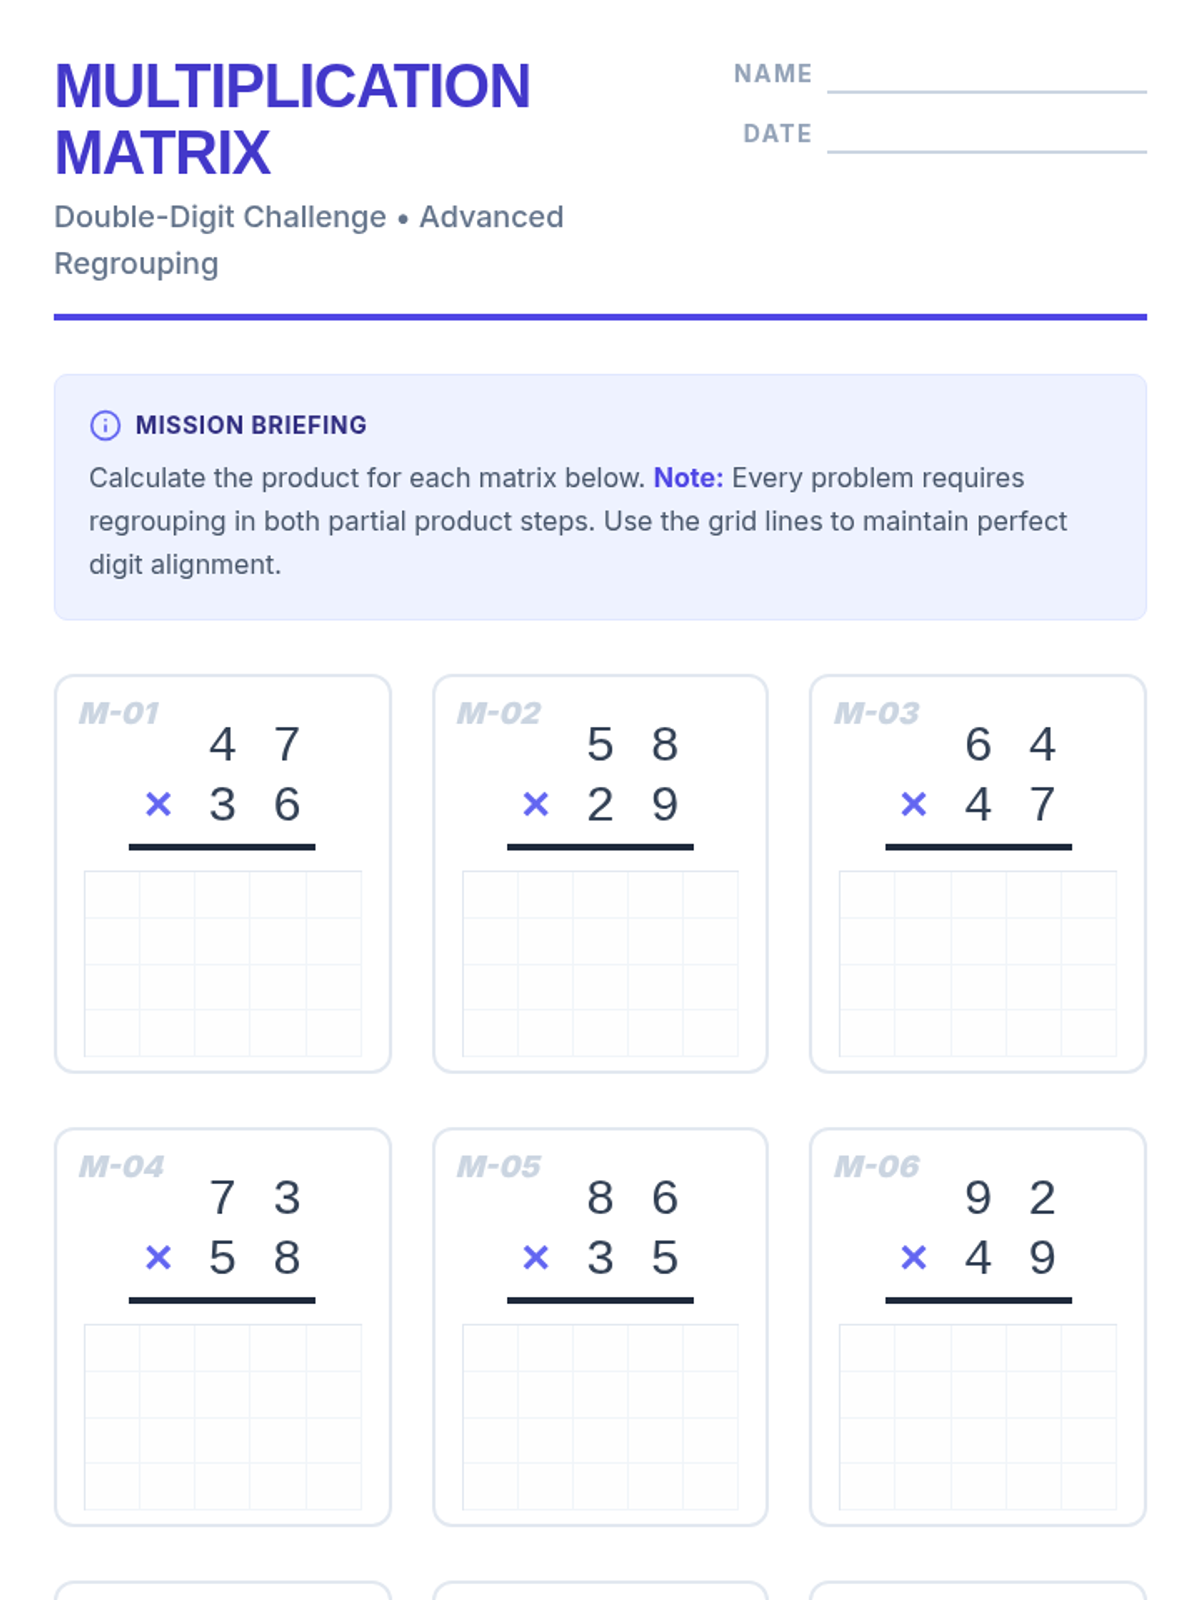
Task: Click the multiplication sign in problem M-01
Action: pyautogui.click(x=158, y=804)
